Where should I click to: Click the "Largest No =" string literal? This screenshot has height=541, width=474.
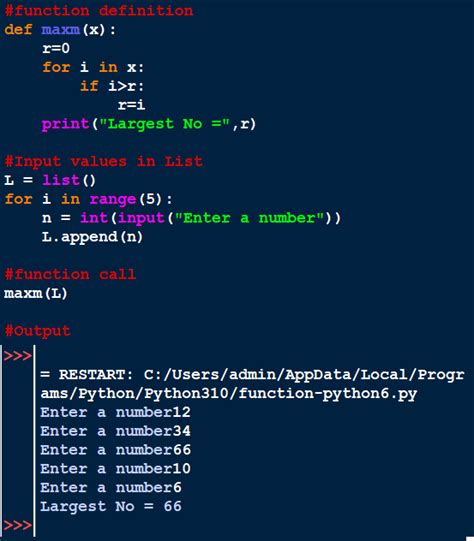pyautogui.click(x=165, y=124)
